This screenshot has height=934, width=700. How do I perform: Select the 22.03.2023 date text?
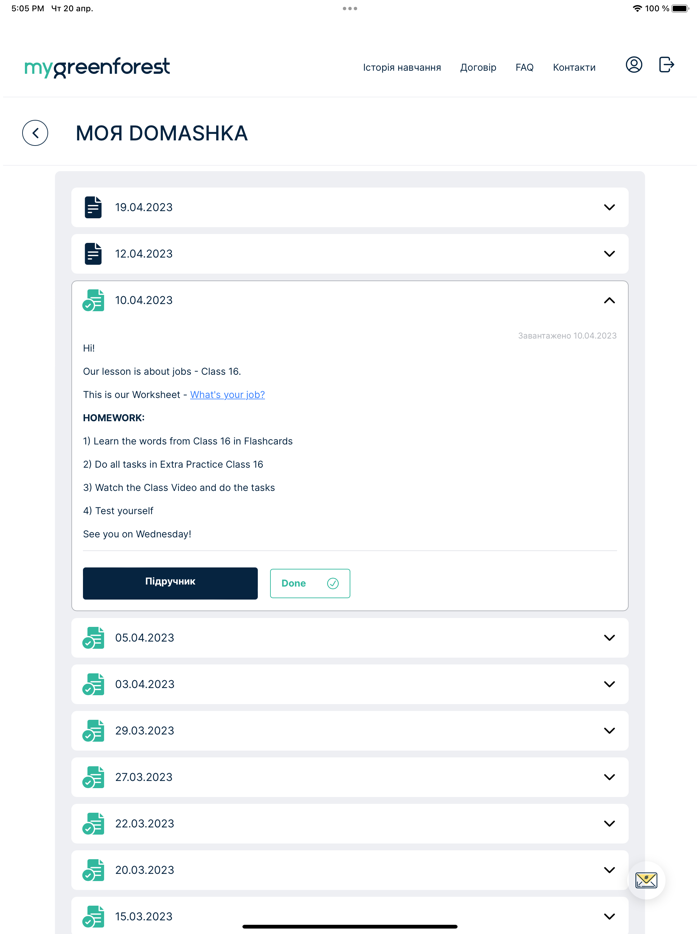point(145,824)
